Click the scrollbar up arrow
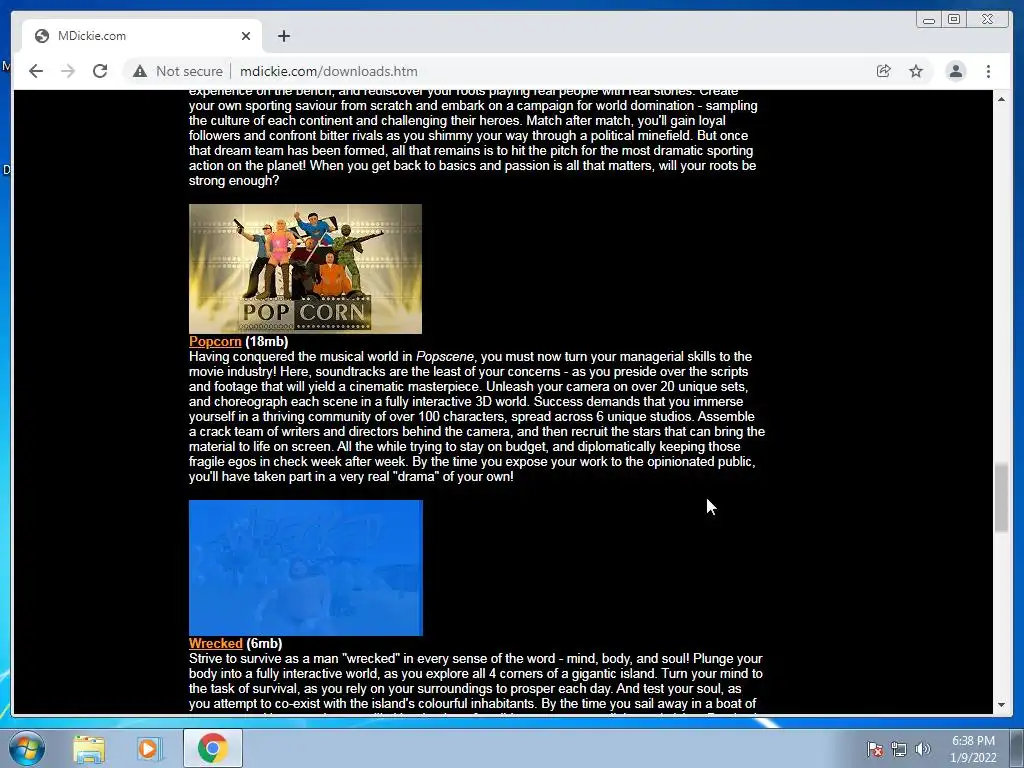 click(x=1001, y=99)
